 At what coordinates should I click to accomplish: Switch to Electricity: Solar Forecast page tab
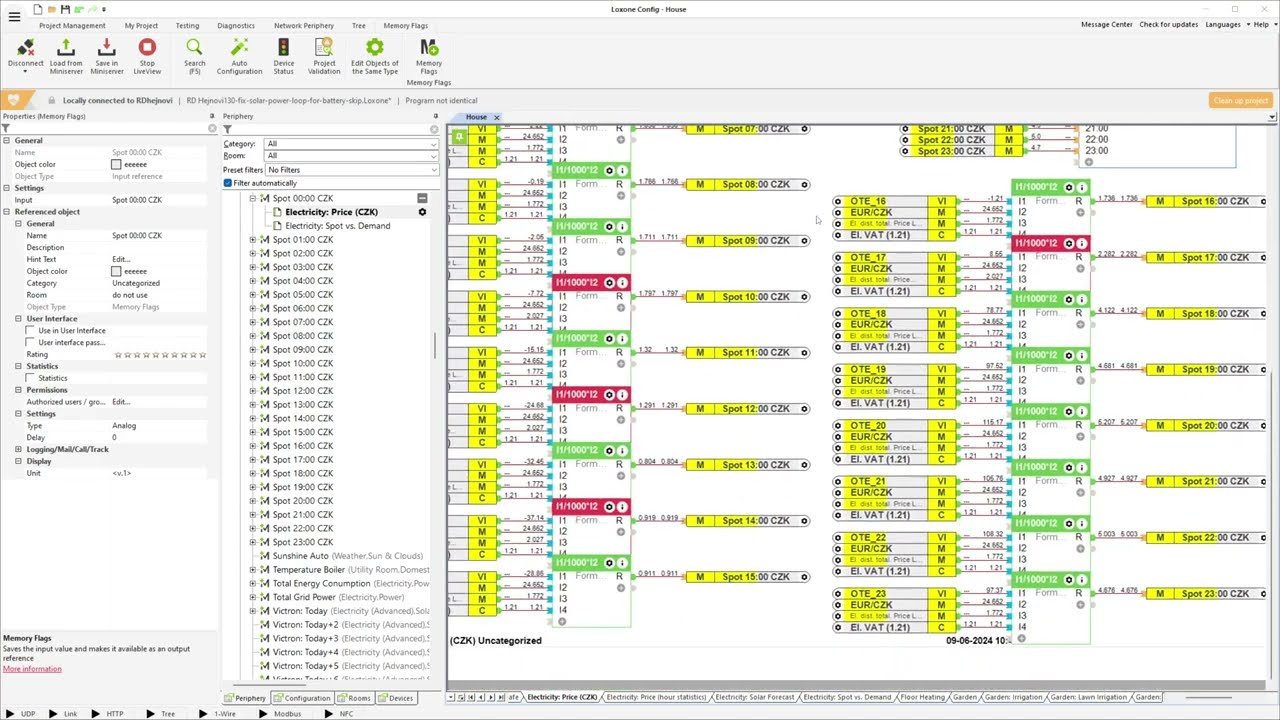(x=755, y=697)
